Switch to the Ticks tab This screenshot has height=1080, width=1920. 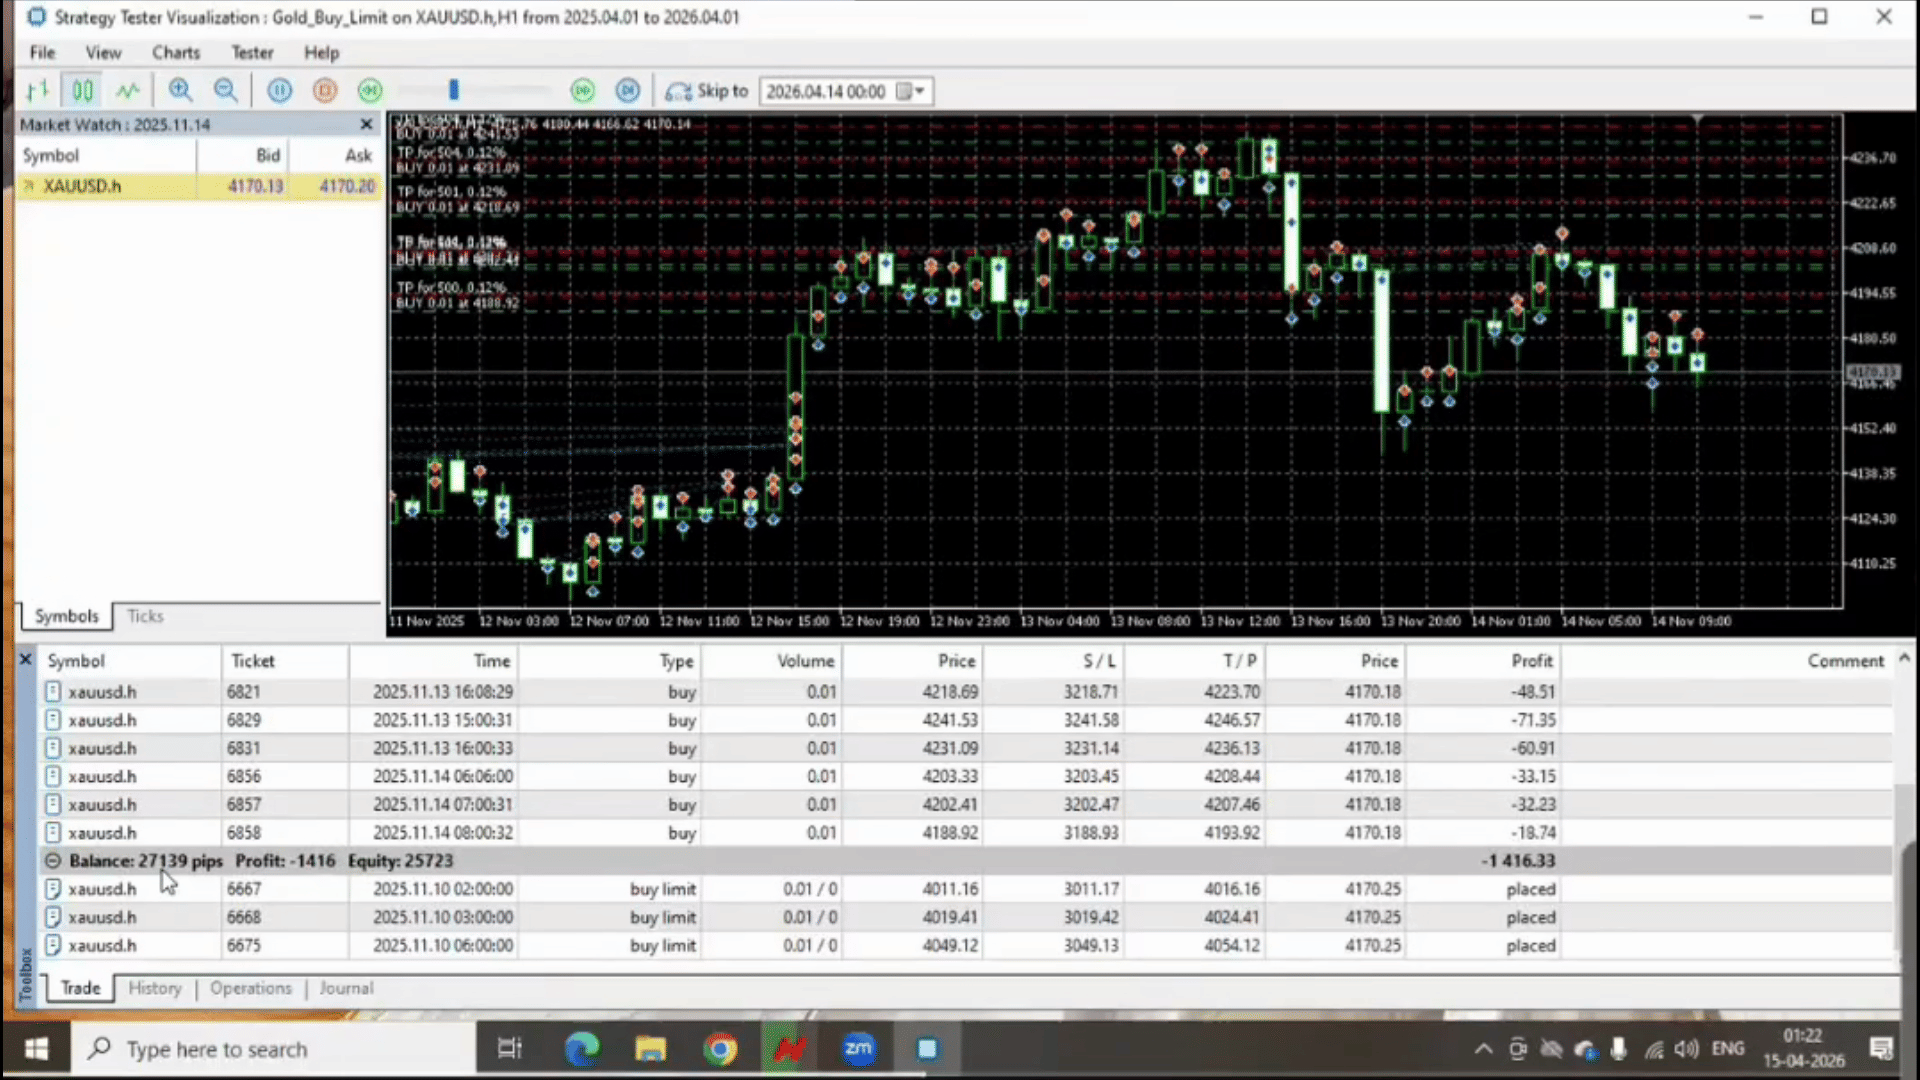(145, 616)
